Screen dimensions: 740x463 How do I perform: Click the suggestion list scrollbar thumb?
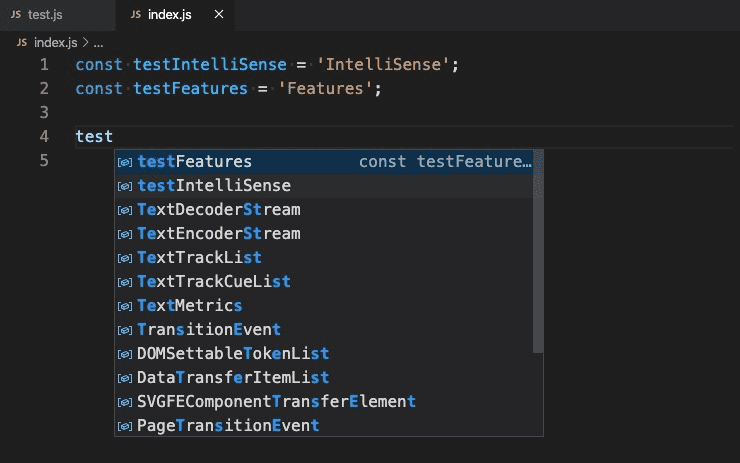click(538, 250)
